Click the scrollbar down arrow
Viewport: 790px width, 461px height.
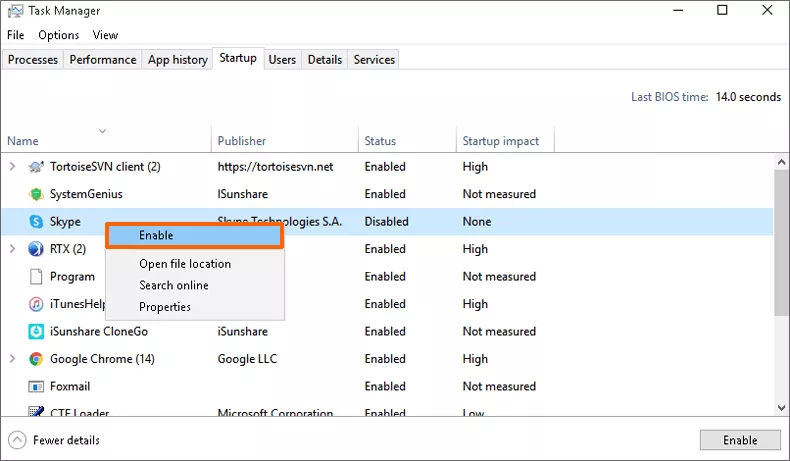781,408
